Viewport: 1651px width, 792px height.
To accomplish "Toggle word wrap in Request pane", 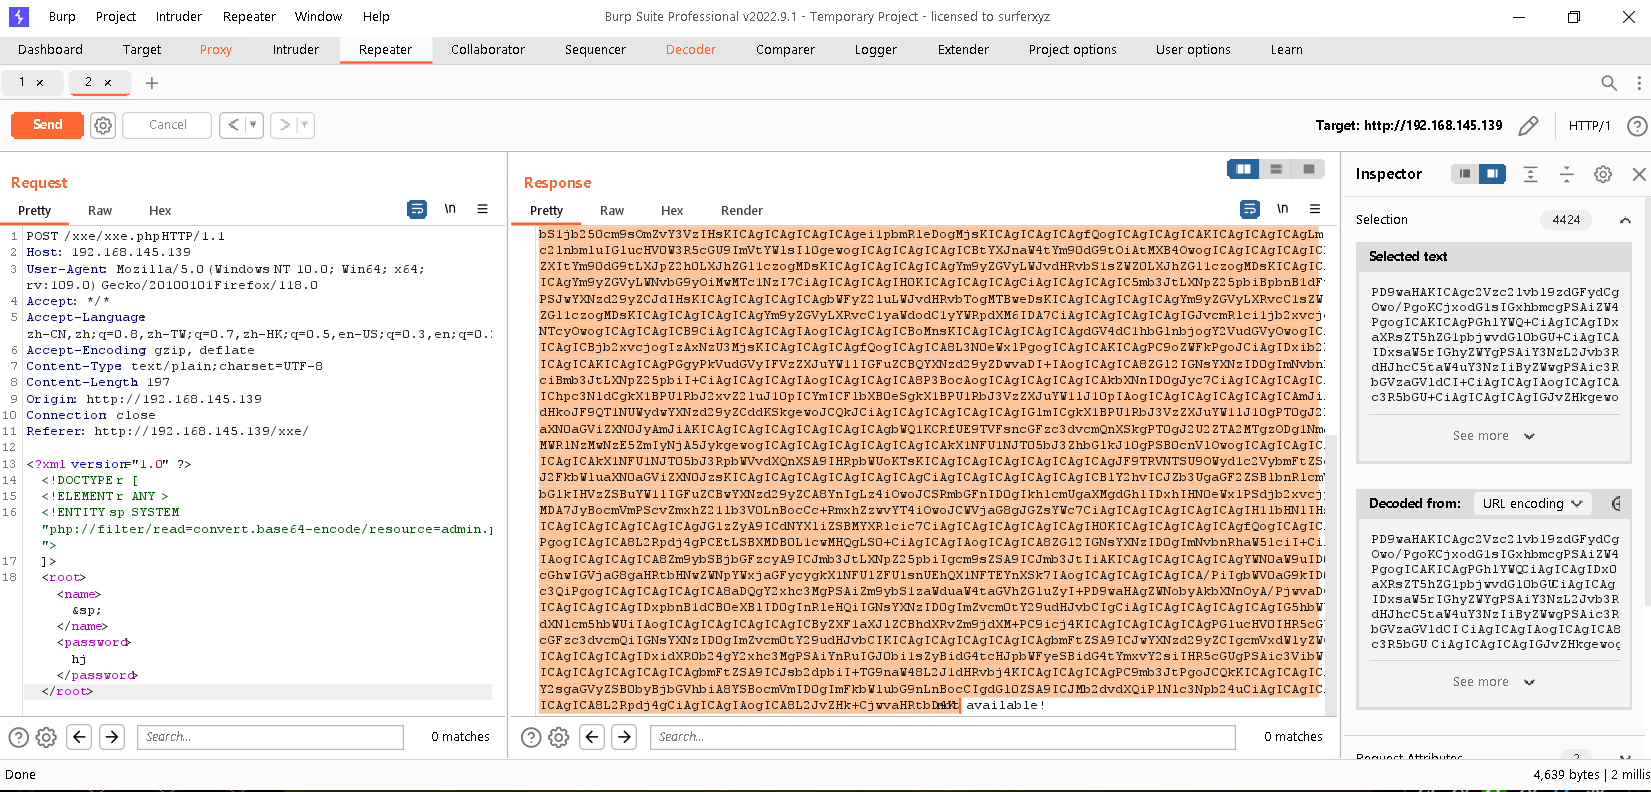I will pos(417,209).
